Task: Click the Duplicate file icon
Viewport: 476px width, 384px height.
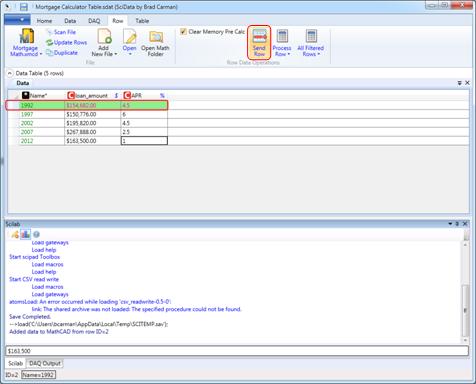Action: point(49,53)
